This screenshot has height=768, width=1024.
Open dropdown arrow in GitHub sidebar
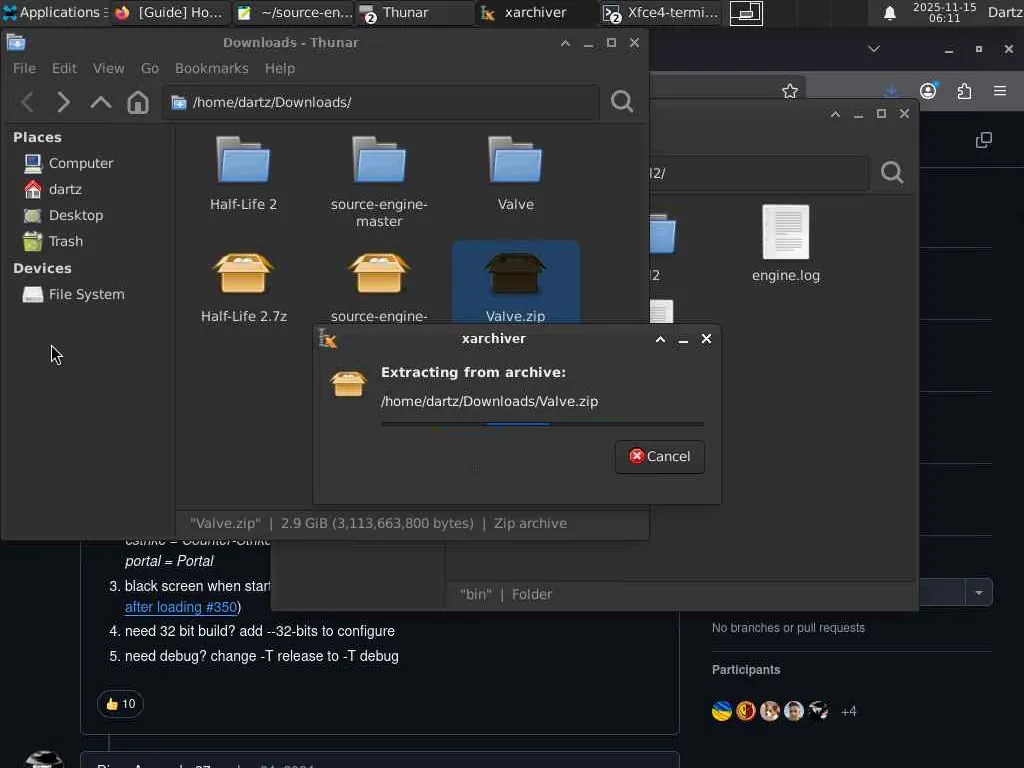tap(979, 592)
